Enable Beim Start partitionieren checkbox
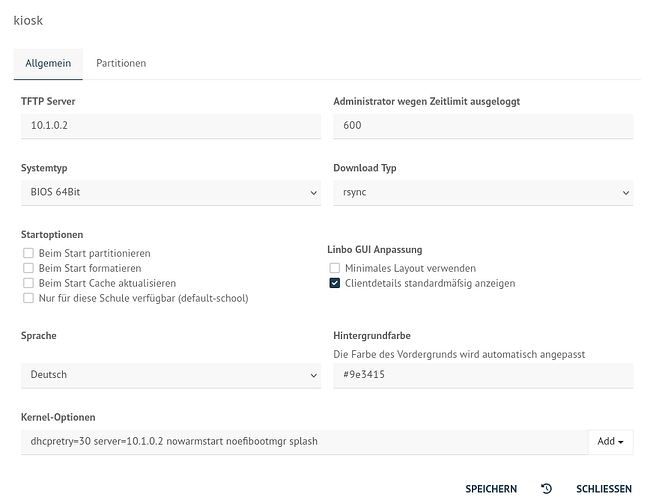 coord(29,254)
